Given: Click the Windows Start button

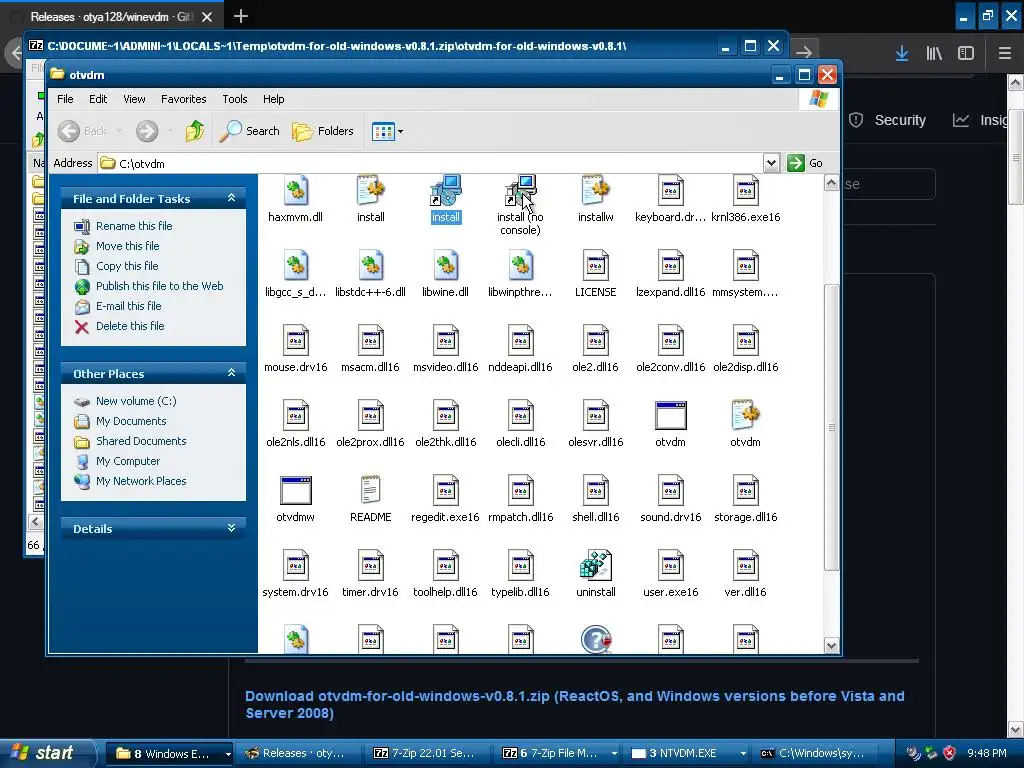Looking at the screenshot, I should tap(47, 754).
